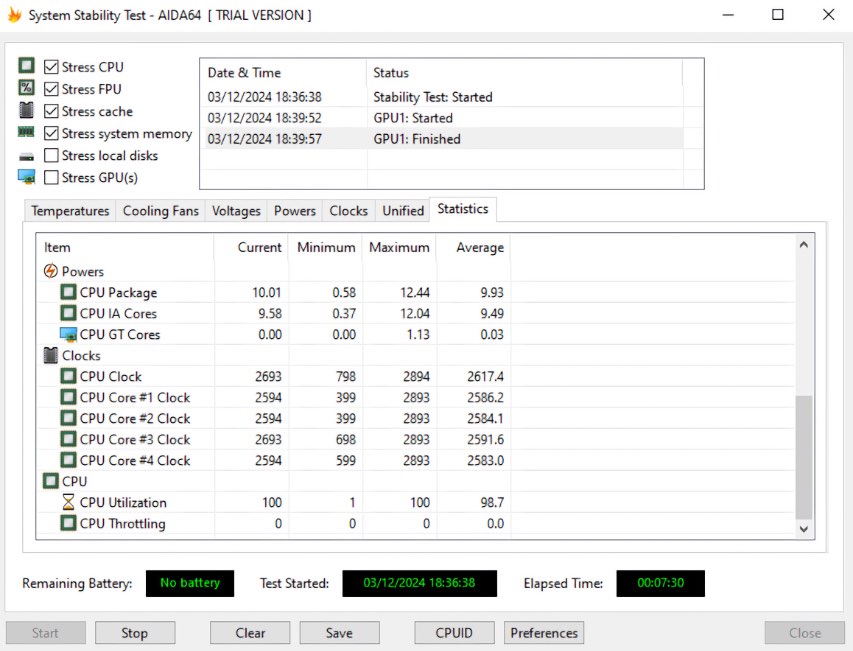
Task: Click the Minimum column header
Action: [325, 247]
